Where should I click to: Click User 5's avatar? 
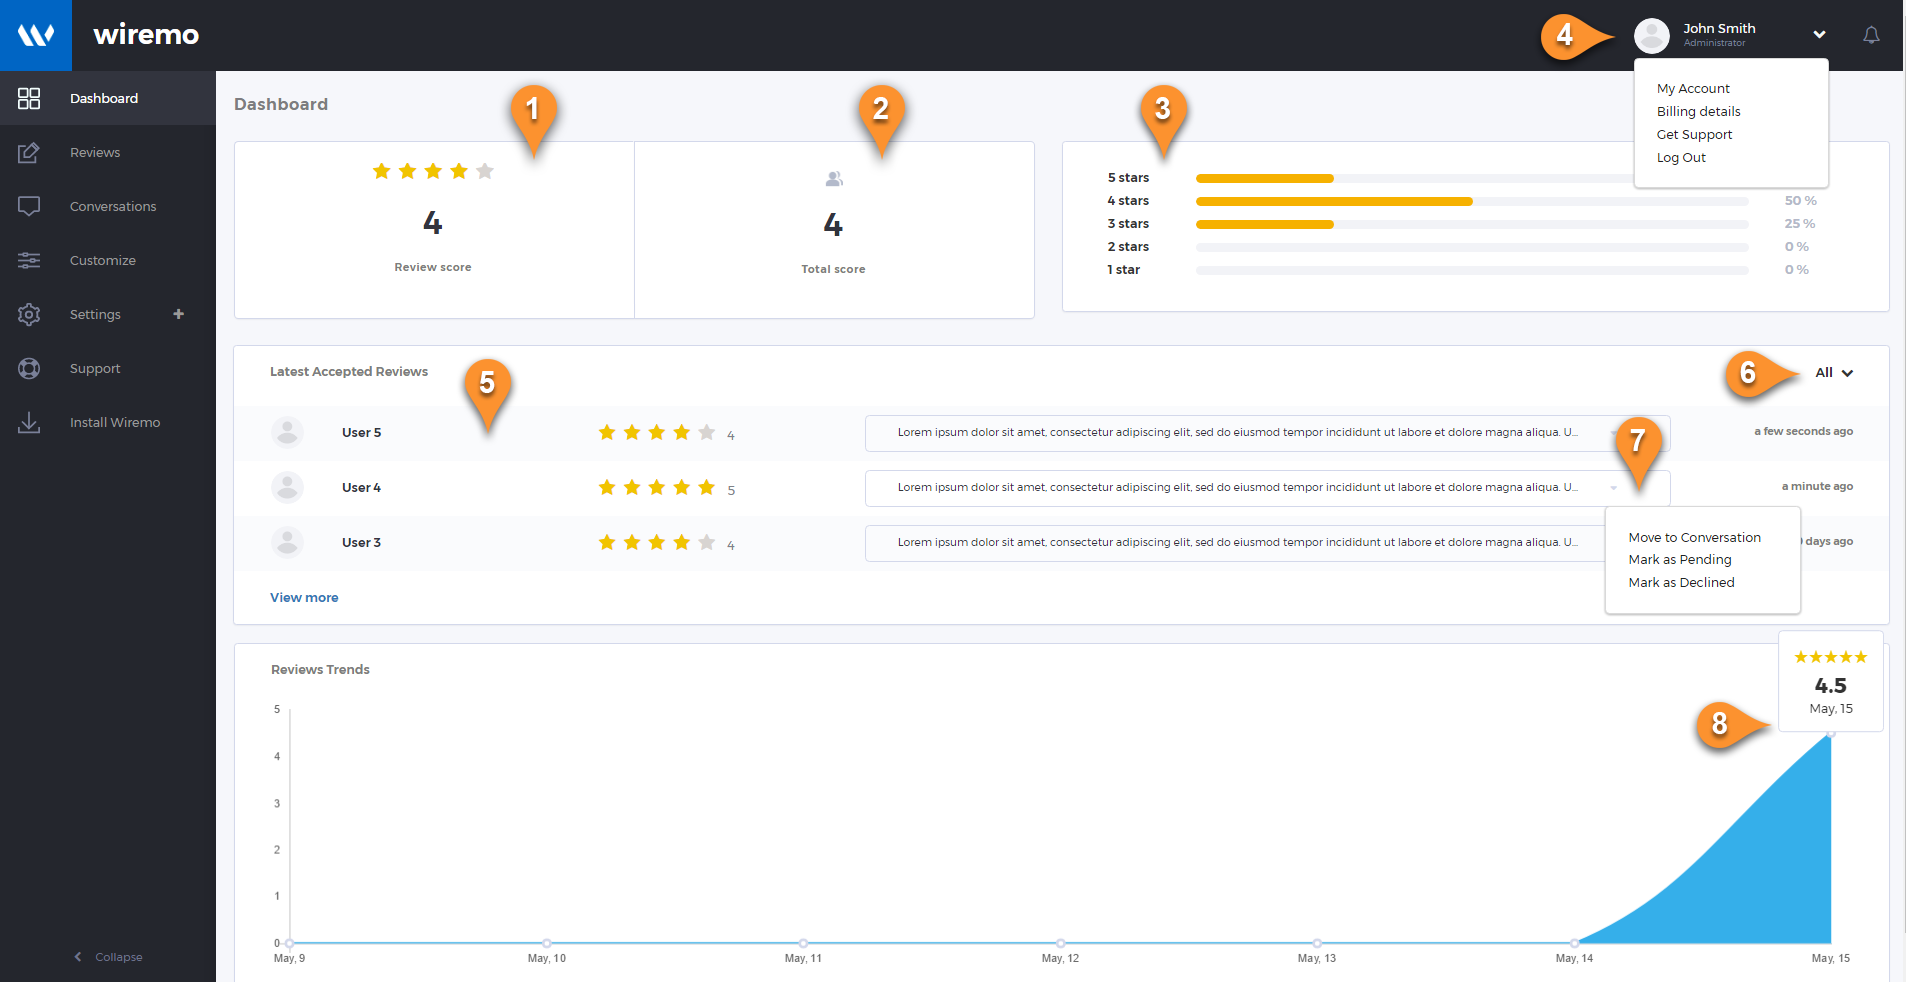pos(287,432)
